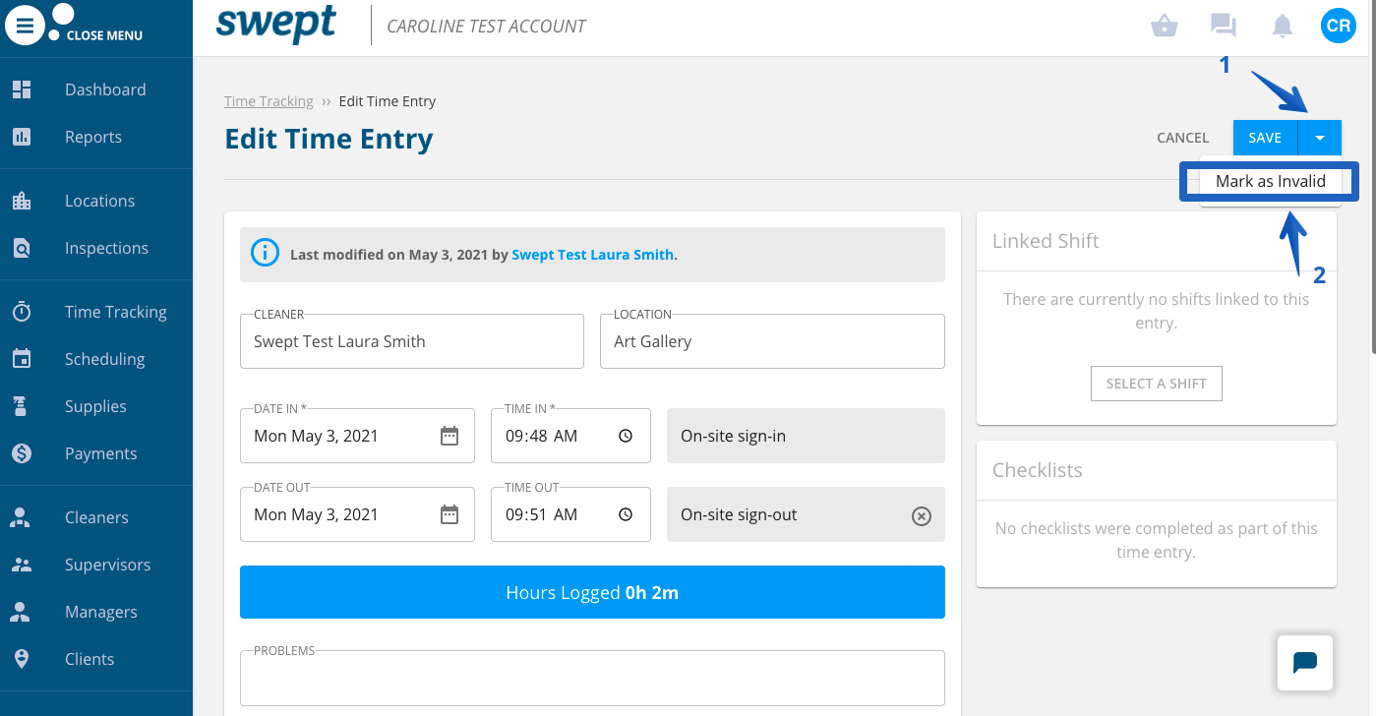Open the chat widget bubble at bottom right
The height and width of the screenshot is (716, 1376).
click(1304, 662)
